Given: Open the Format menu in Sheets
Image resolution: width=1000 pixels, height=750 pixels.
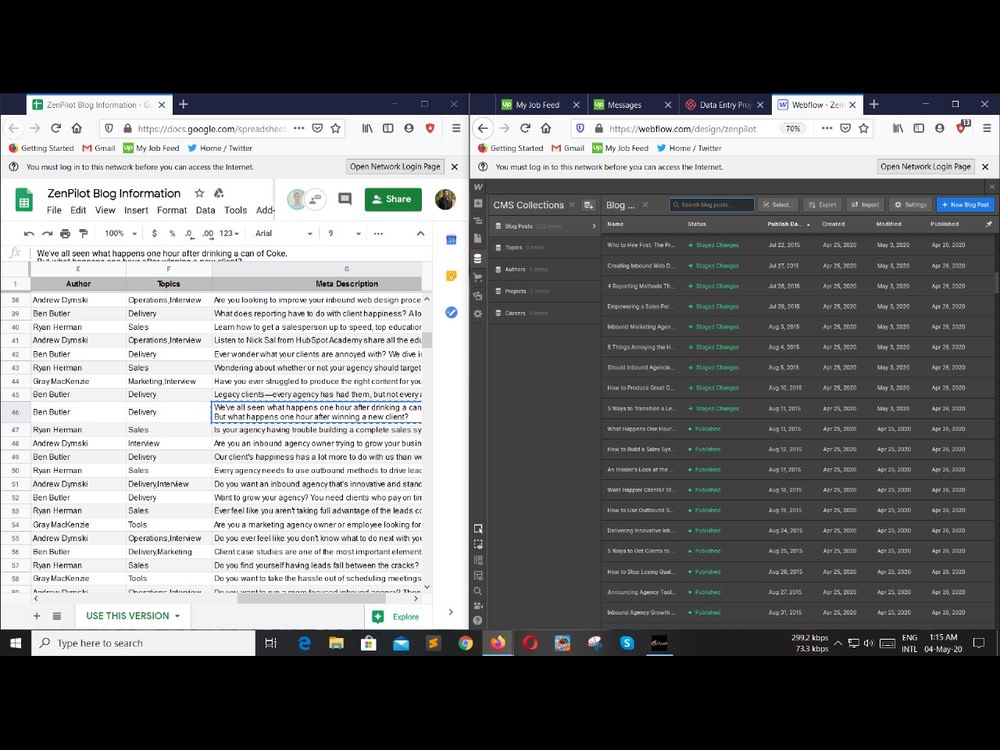Looking at the screenshot, I should click(172, 210).
